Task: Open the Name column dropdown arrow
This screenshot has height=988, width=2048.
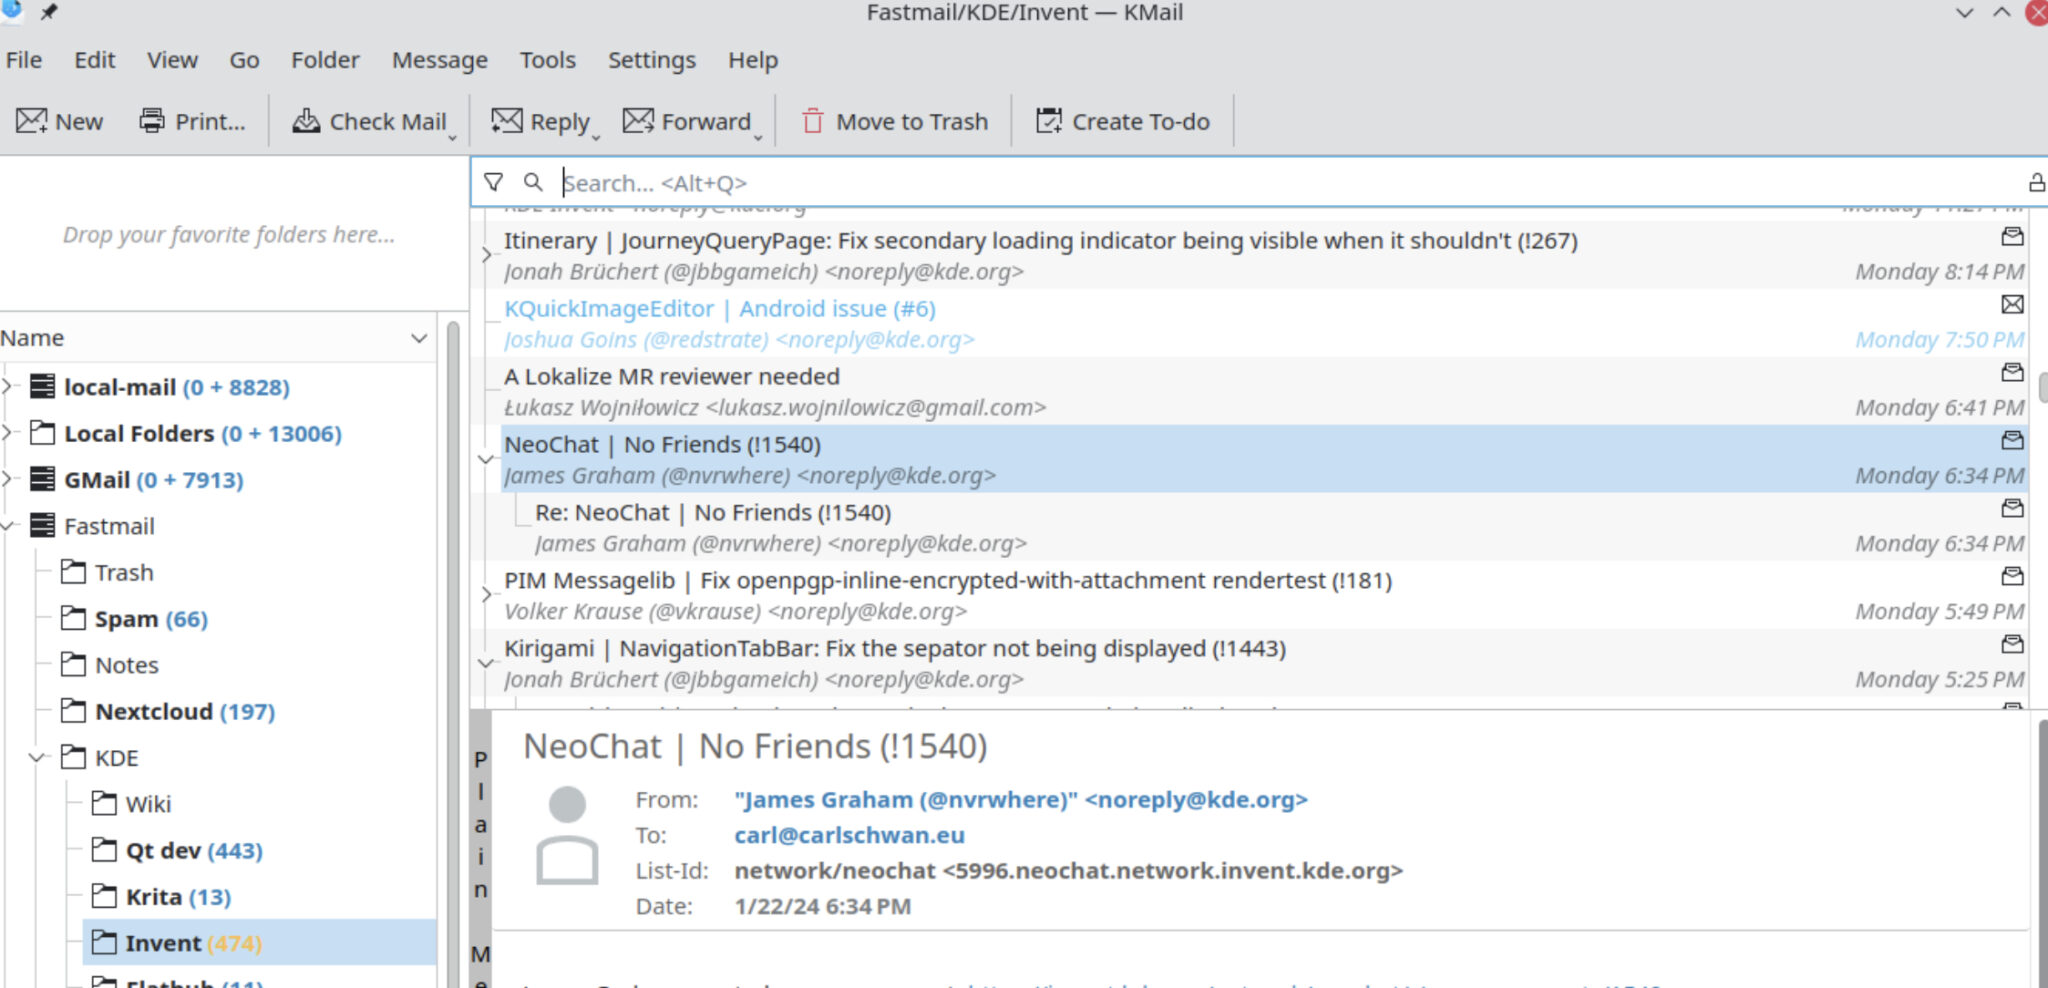Action: click(x=419, y=338)
